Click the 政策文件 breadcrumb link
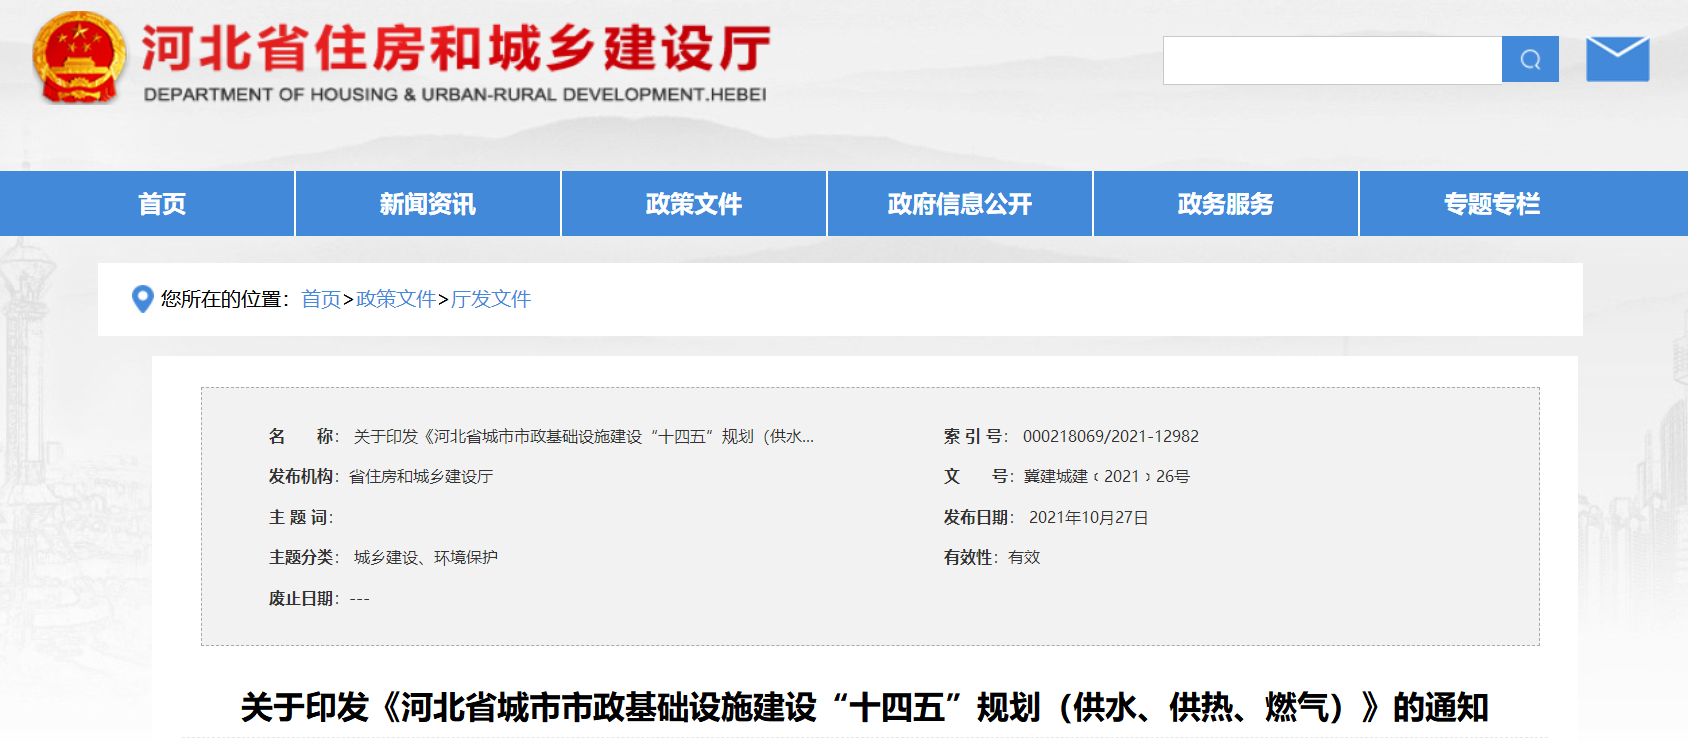Image resolution: width=1688 pixels, height=741 pixels. point(396,299)
